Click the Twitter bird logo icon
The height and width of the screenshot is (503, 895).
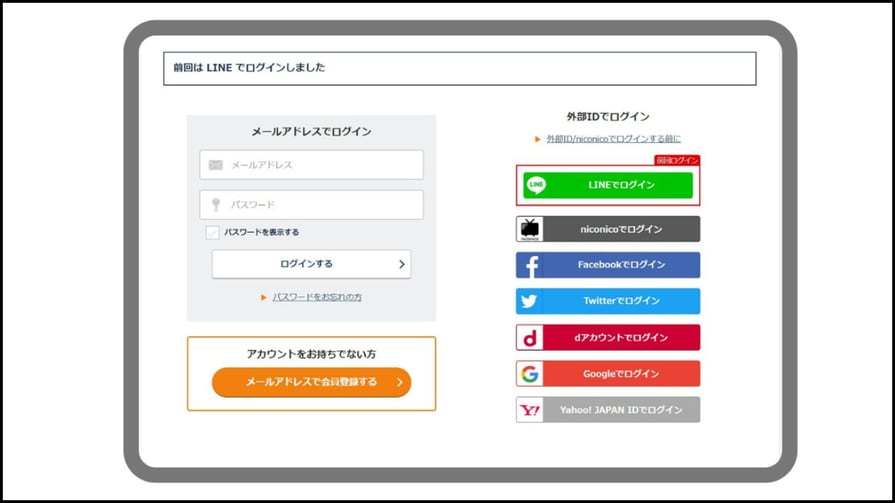point(529,301)
